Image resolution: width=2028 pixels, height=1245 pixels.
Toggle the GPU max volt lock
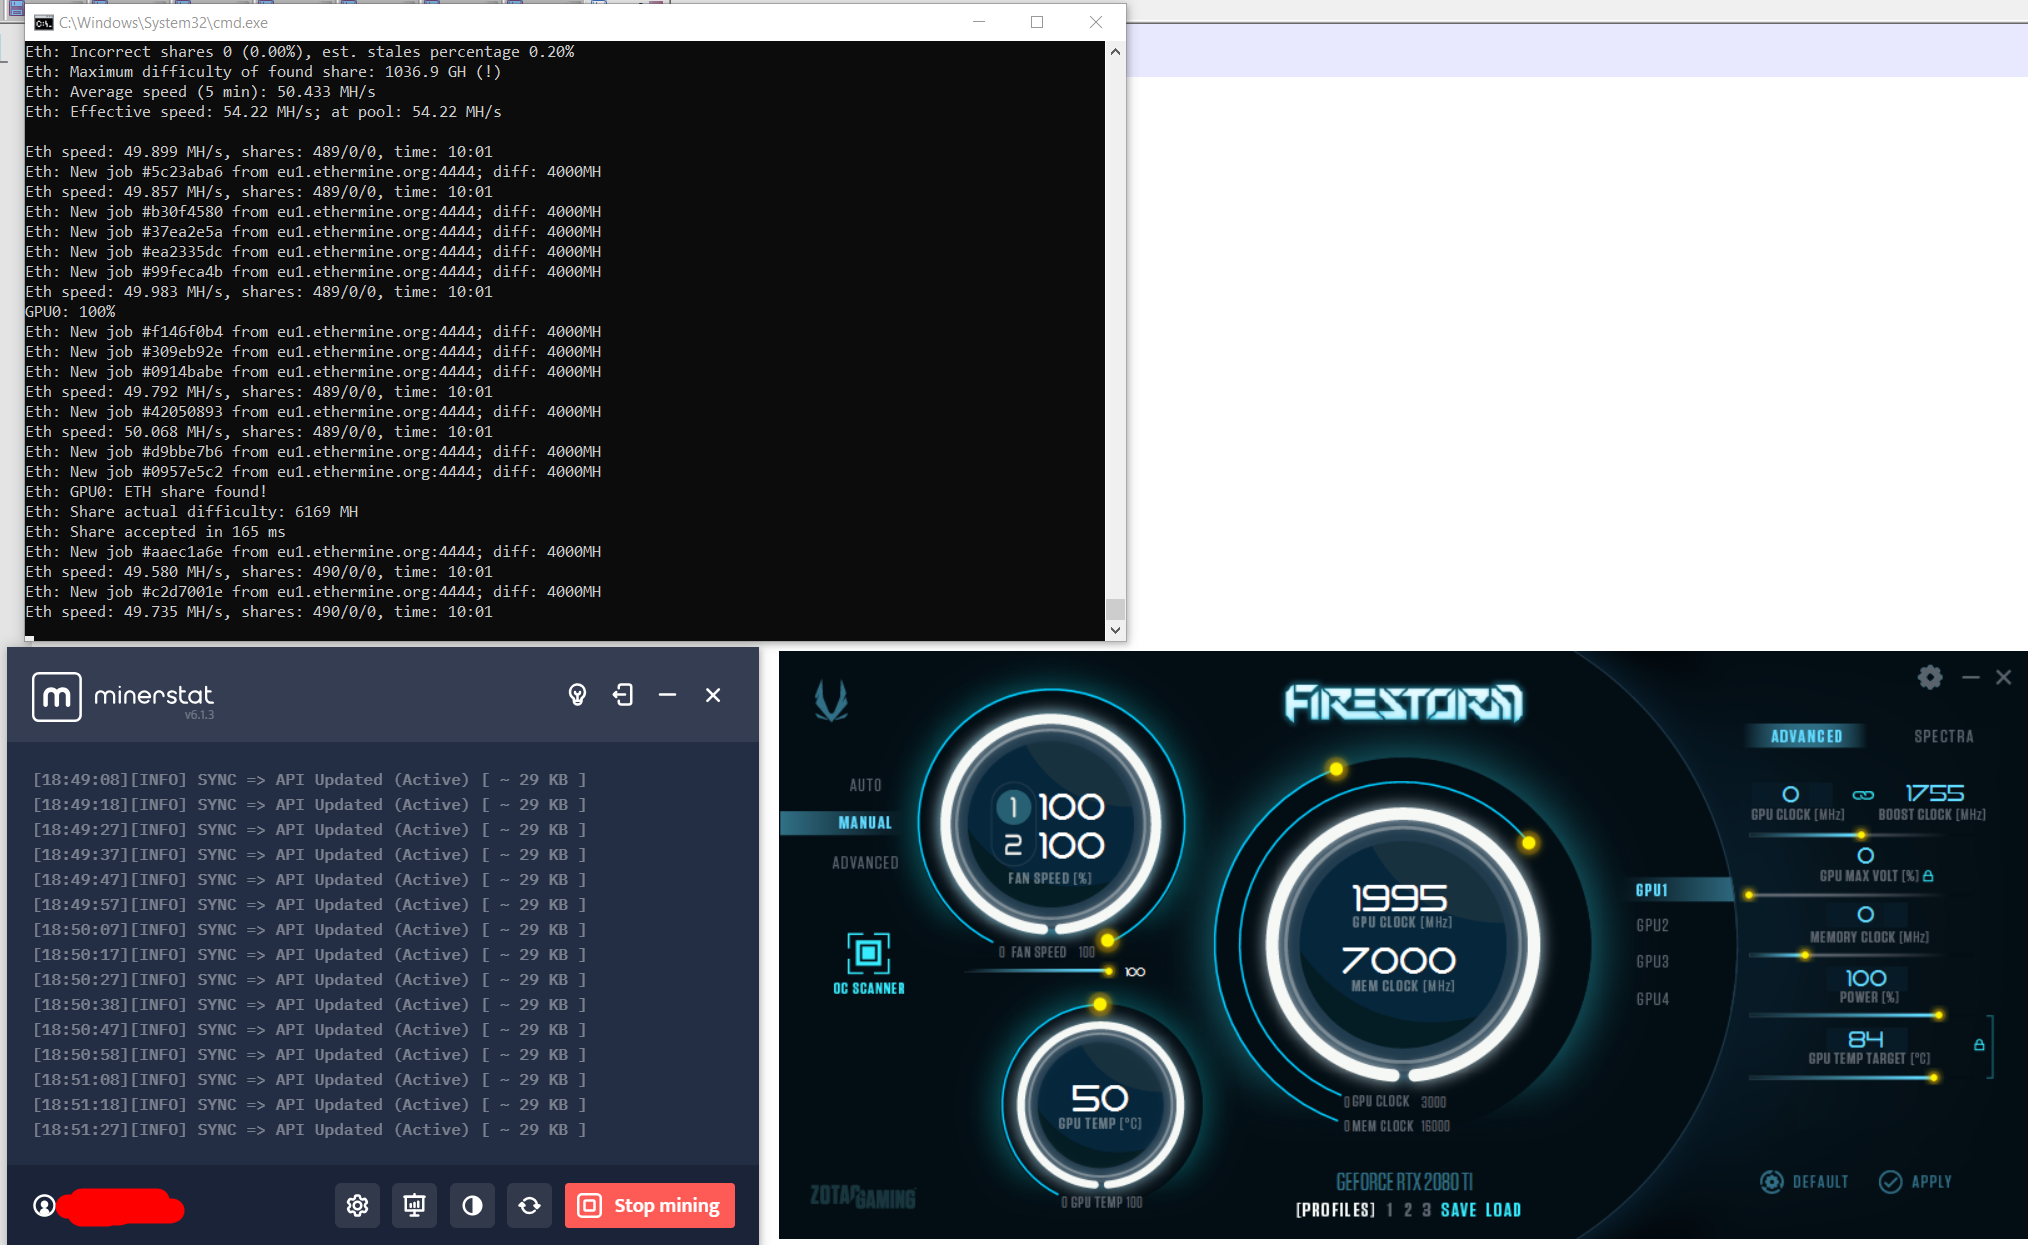(1928, 876)
